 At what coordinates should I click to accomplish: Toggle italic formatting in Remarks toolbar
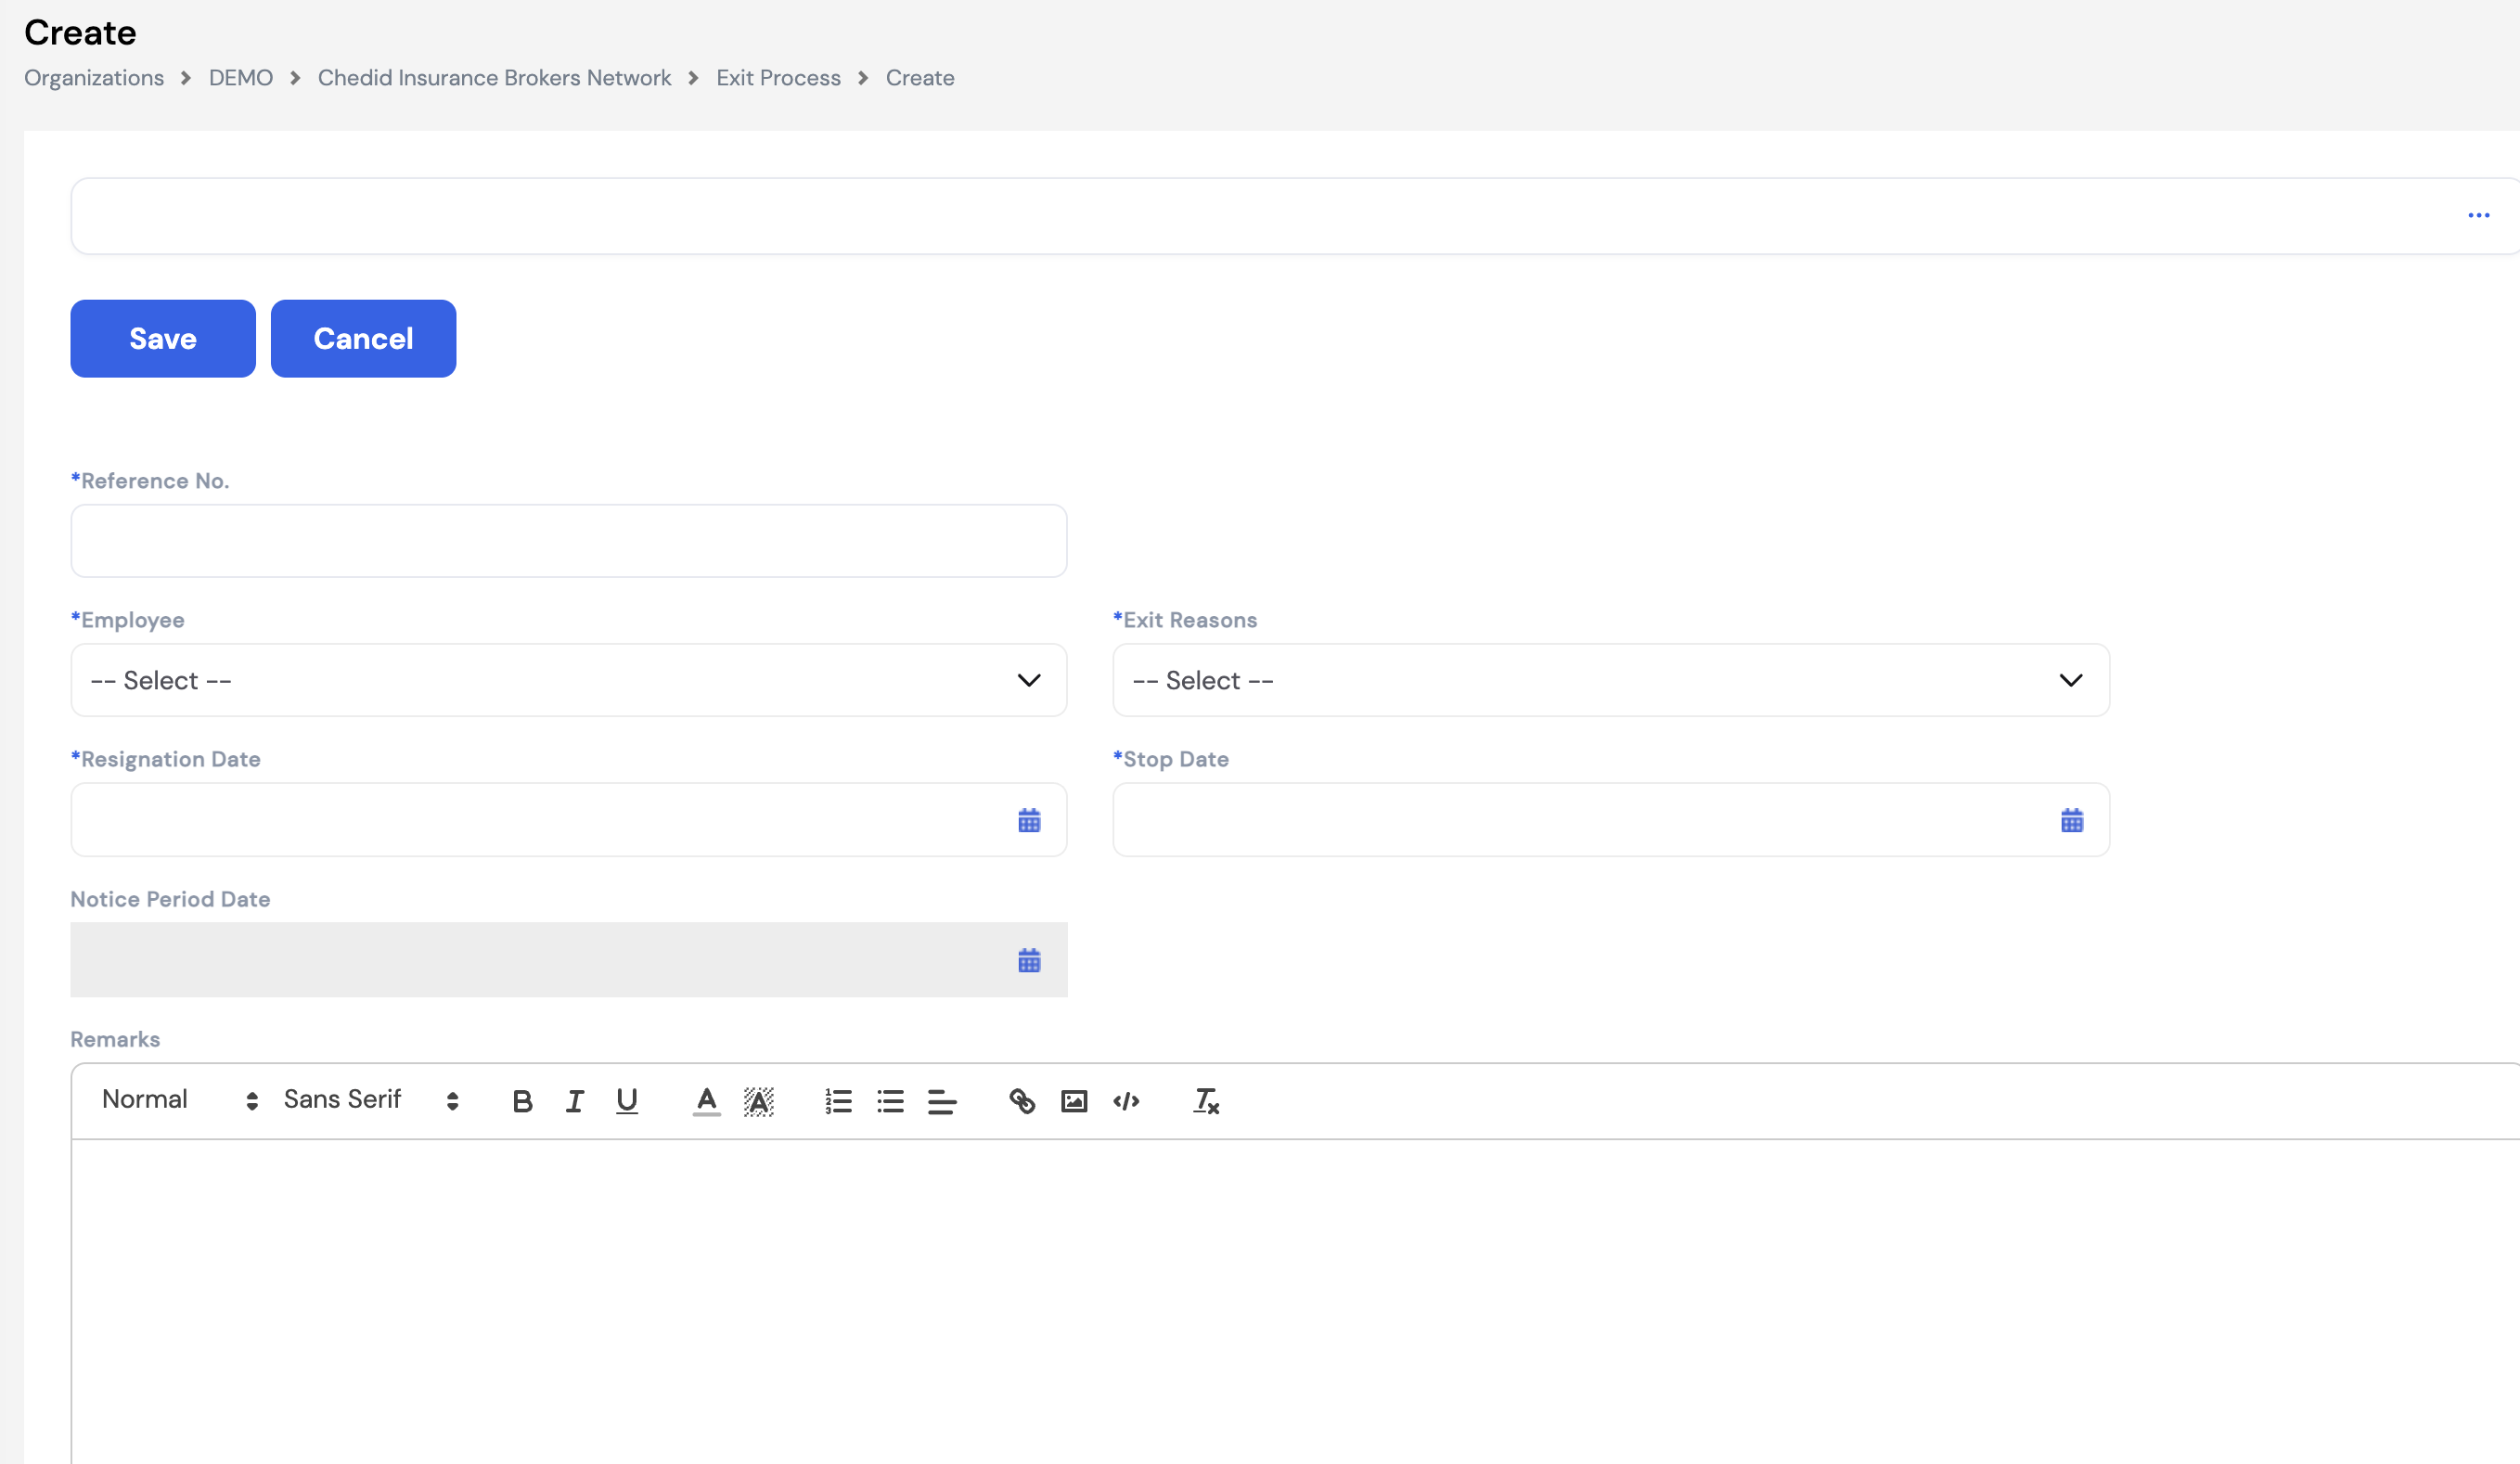pyautogui.click(x=574, y=1101)
